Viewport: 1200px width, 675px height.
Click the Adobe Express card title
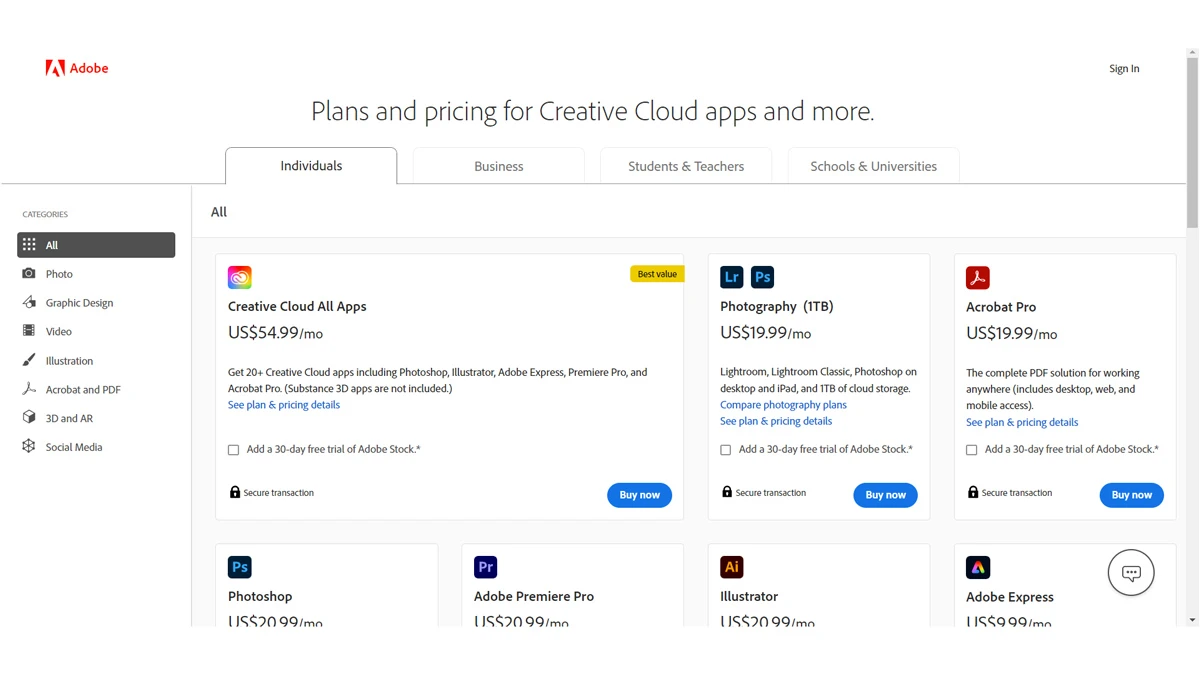coord(1010,597)
